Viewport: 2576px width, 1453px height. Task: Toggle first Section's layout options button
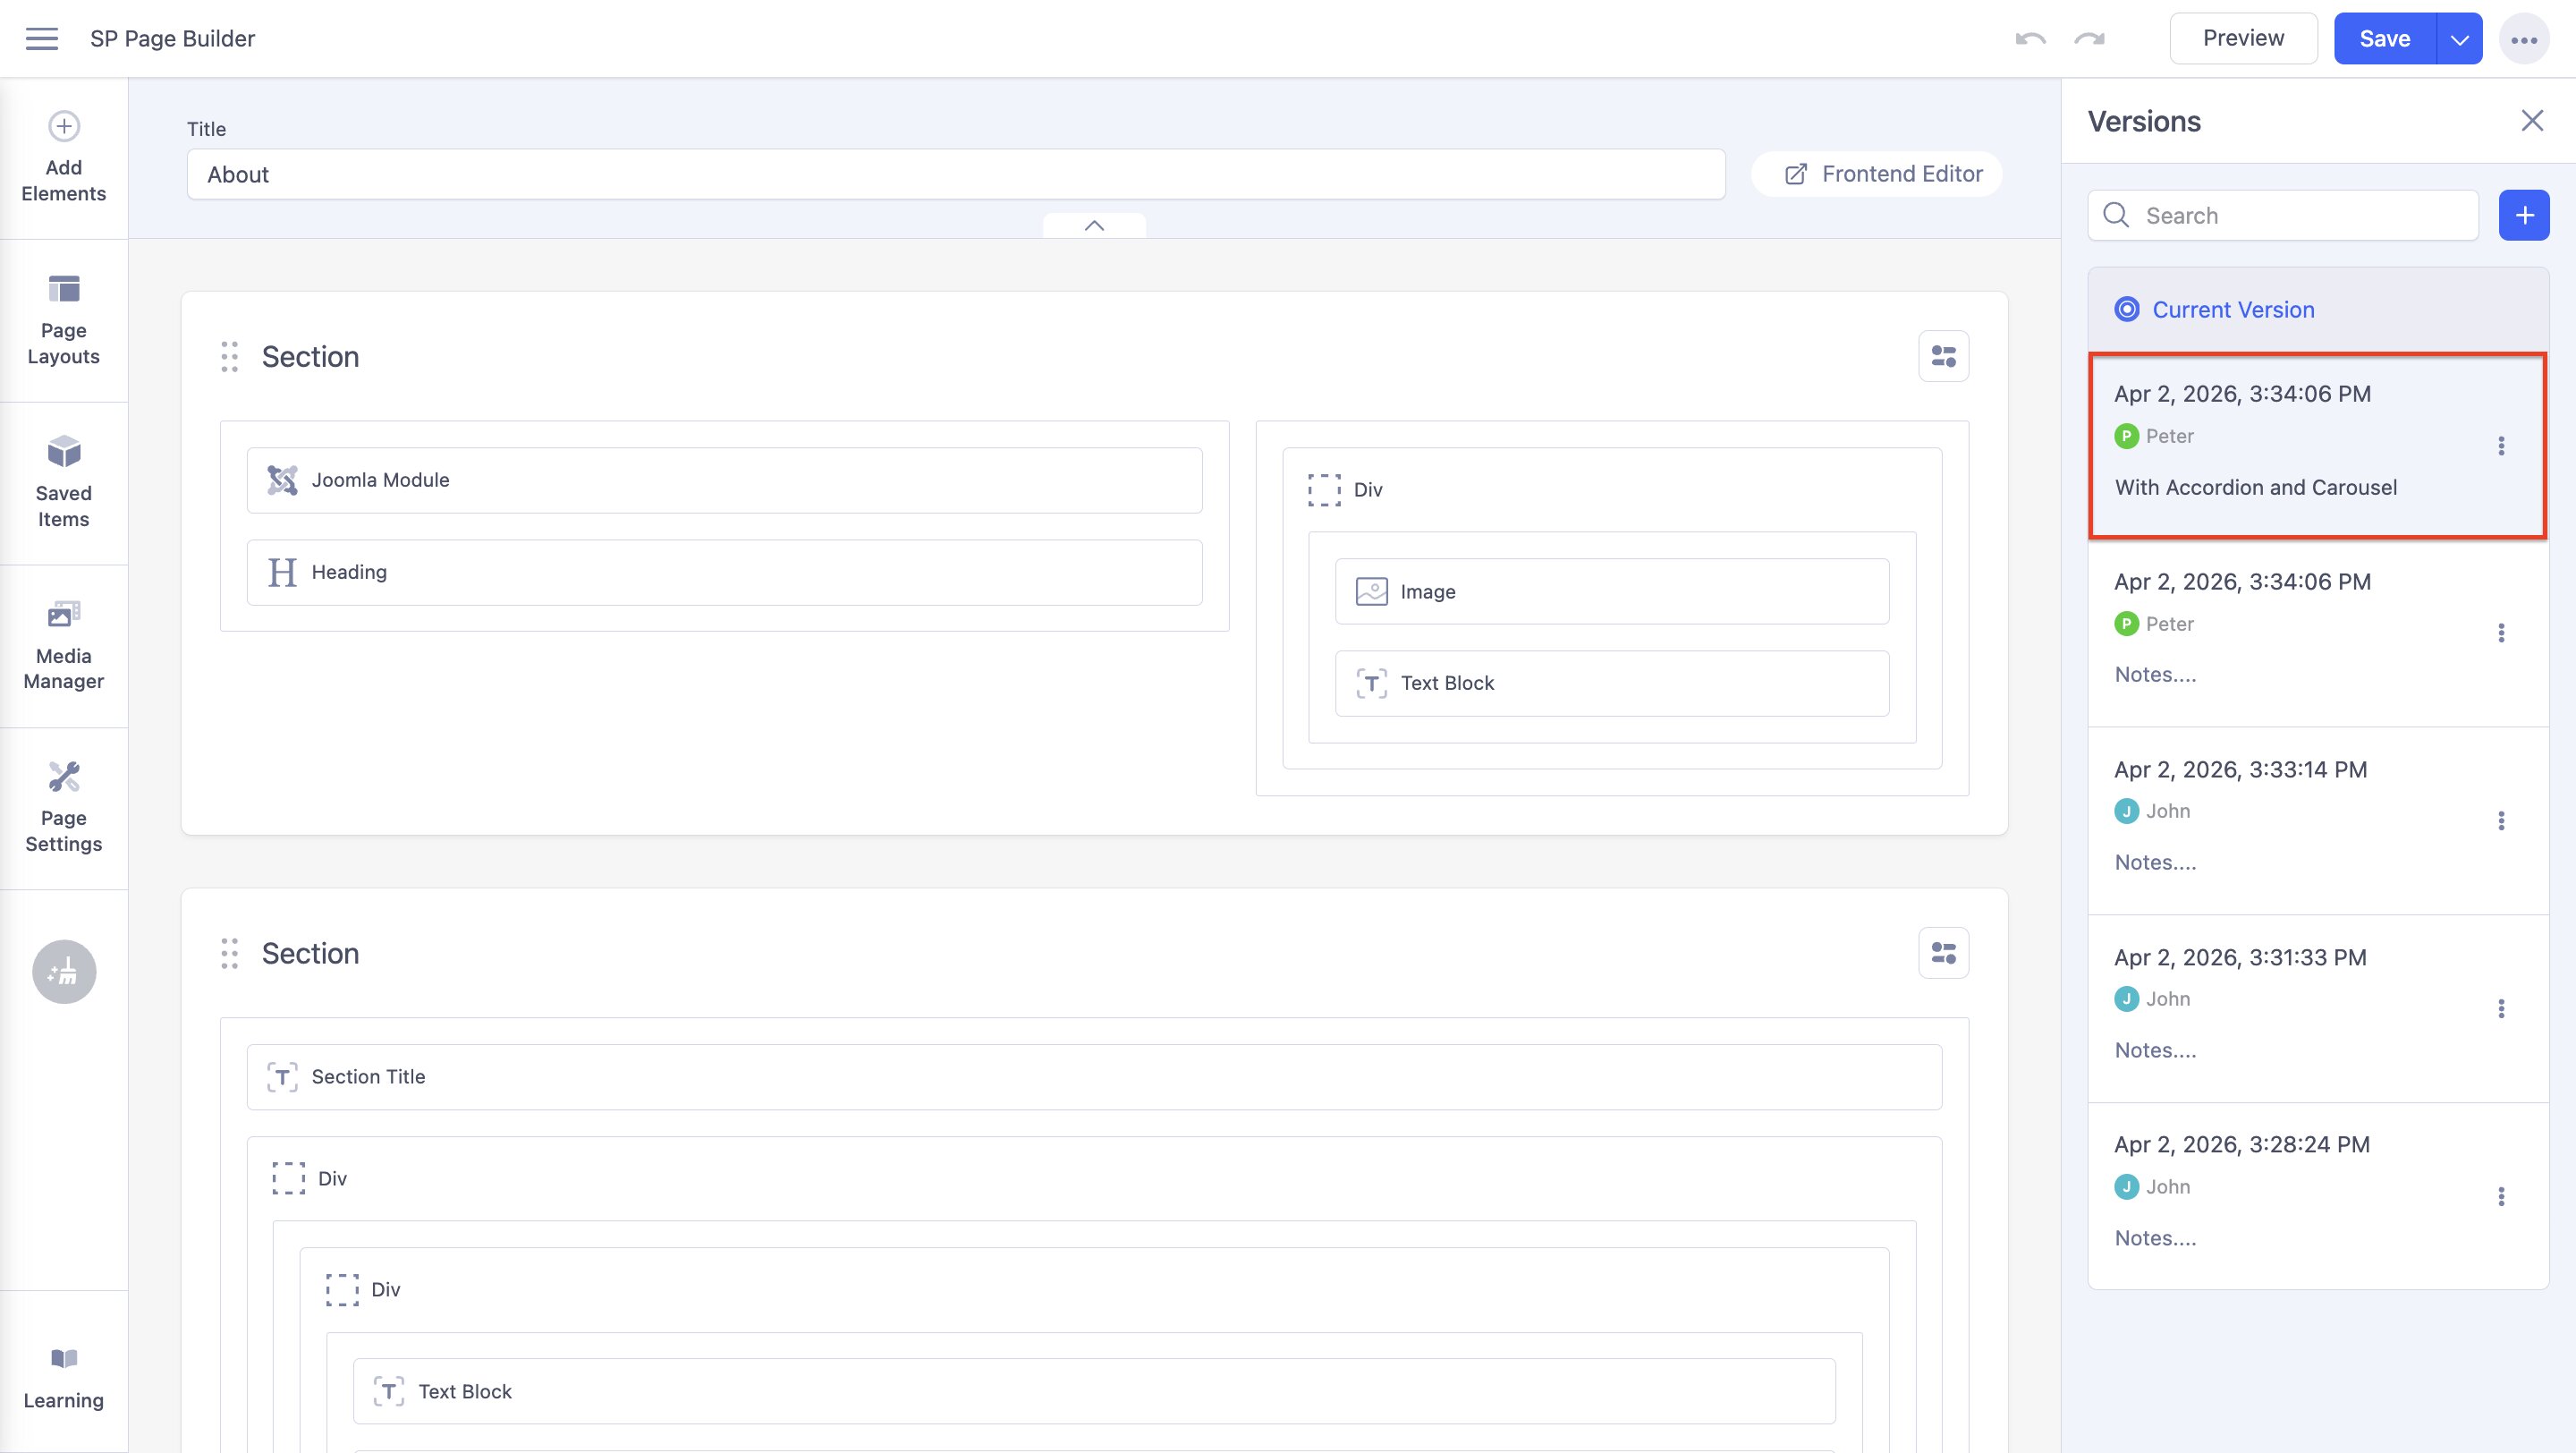coord(1943,357)
